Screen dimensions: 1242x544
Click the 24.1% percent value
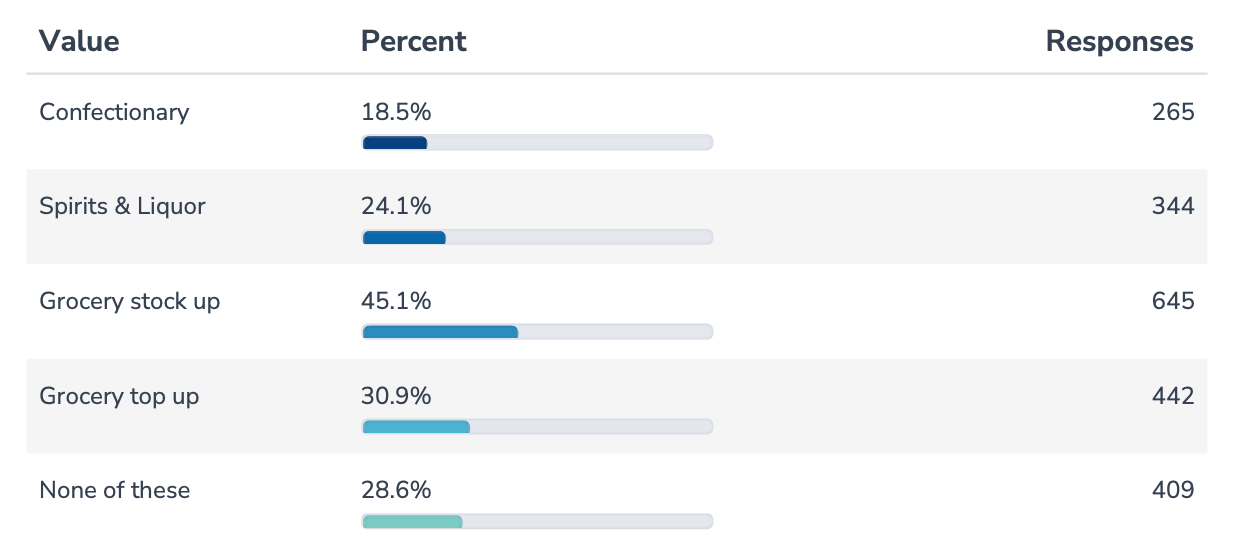(x=396, y=207)
